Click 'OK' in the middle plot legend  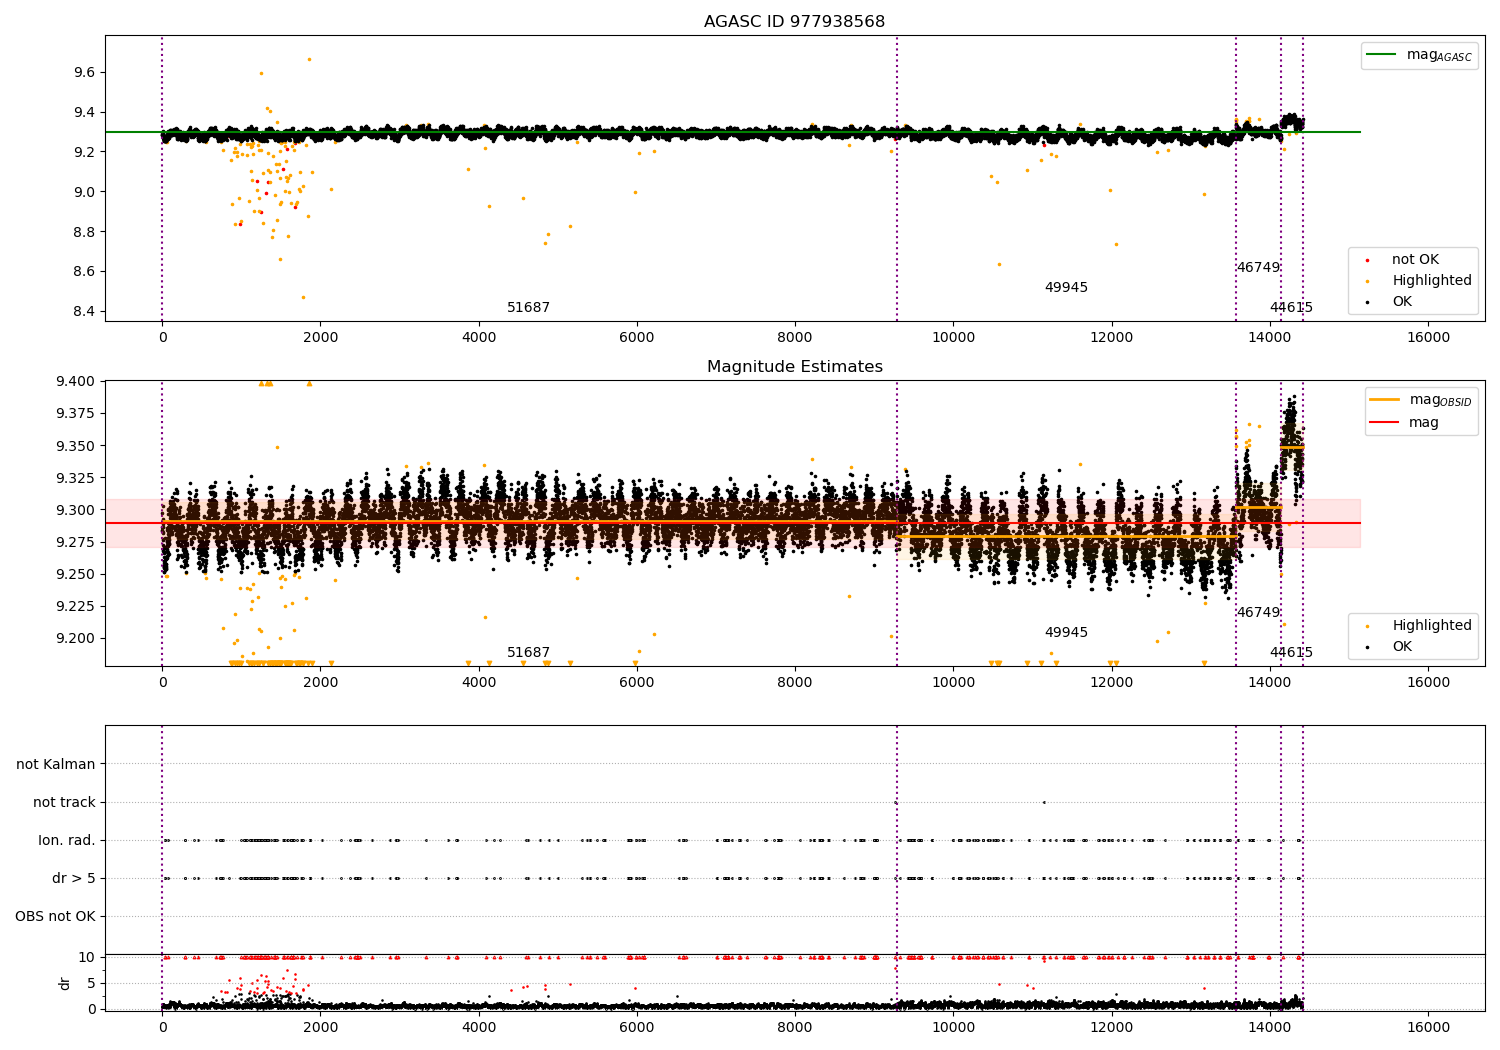pyautogui.click(x=1402, y=647)
